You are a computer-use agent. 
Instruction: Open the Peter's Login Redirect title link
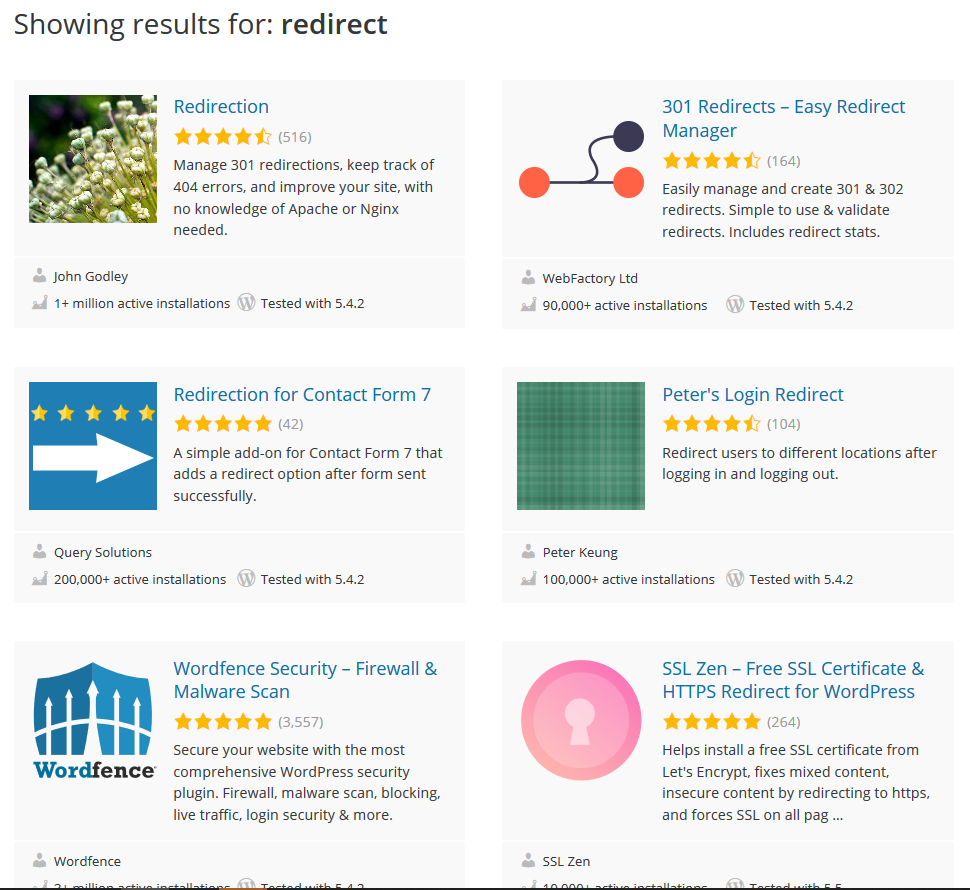point(752,395)
